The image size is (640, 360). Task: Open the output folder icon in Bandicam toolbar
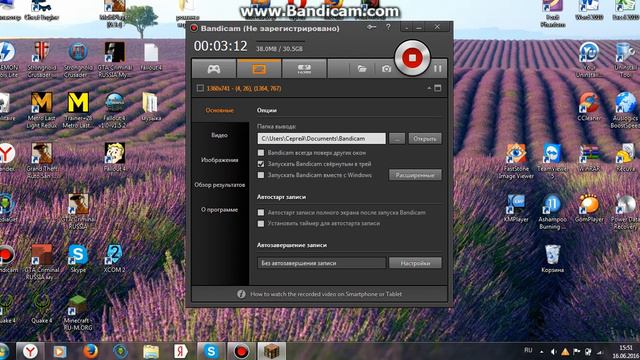tap(362, 69)
